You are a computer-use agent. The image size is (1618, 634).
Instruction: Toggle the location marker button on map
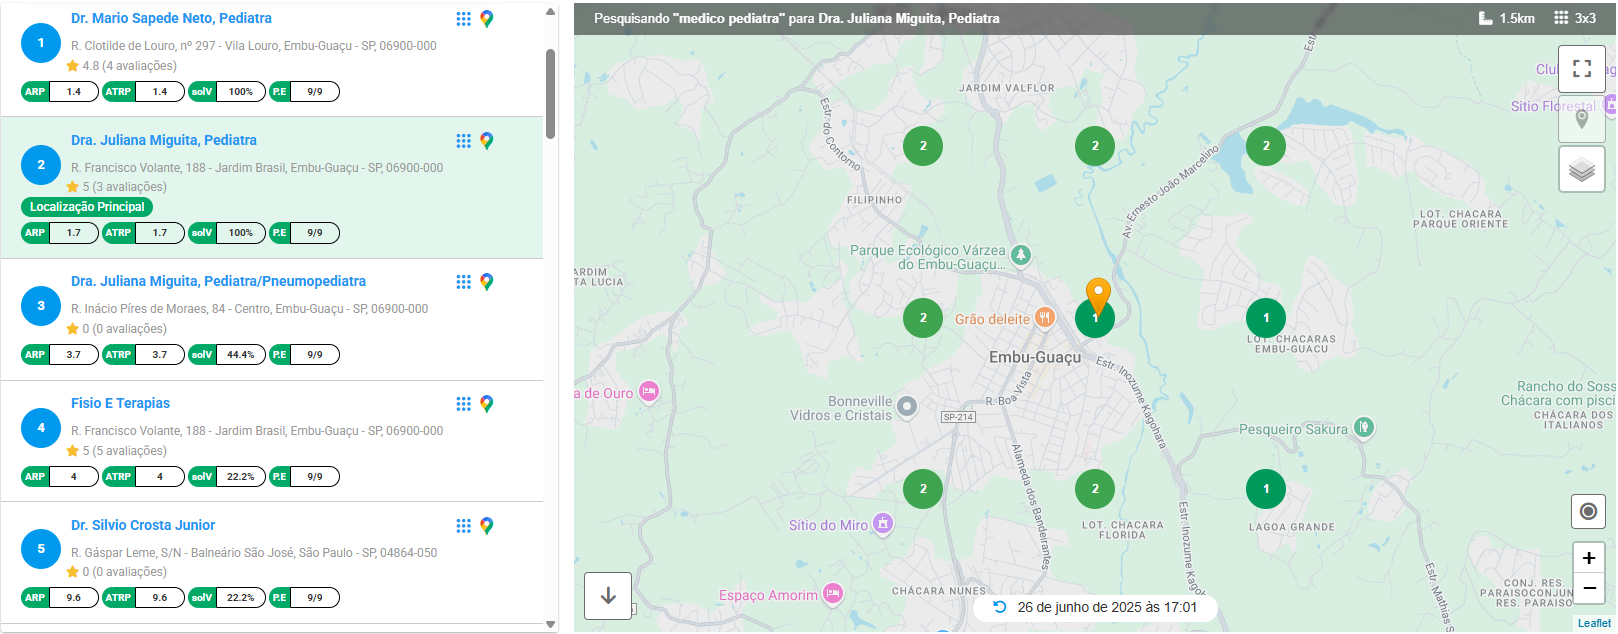[x=1581, y=119]
